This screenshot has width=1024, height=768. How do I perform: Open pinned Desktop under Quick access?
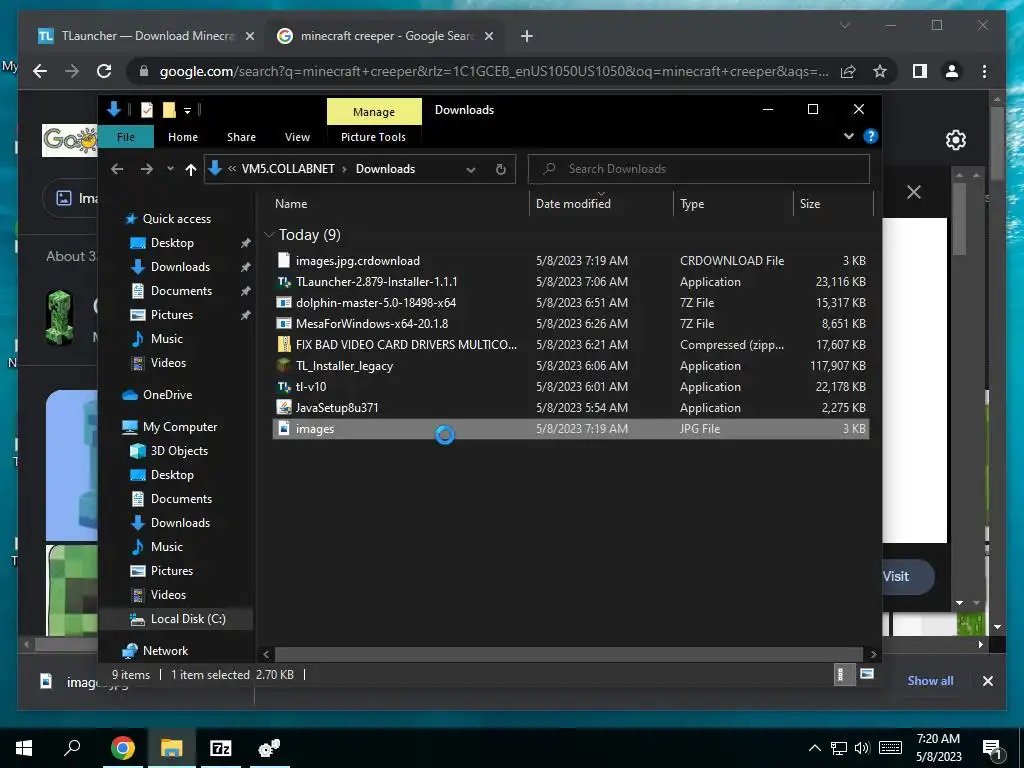coord(172,243)
